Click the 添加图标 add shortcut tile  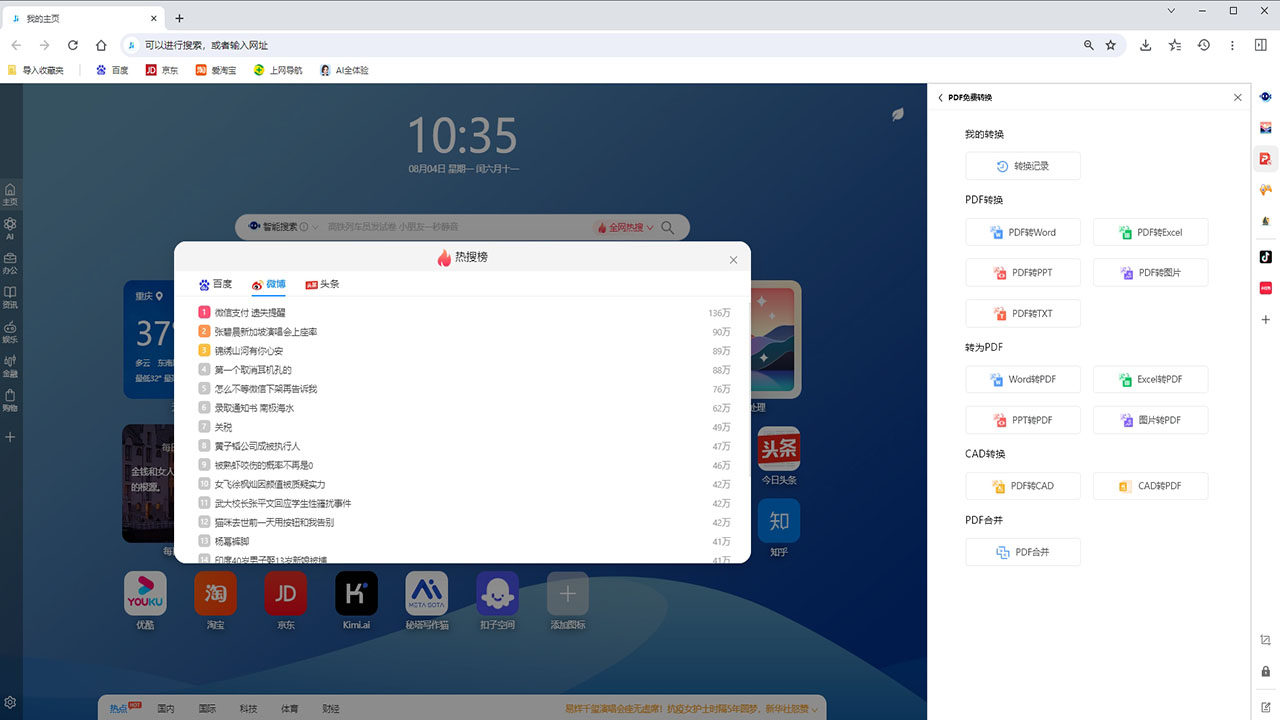point(567,593)
